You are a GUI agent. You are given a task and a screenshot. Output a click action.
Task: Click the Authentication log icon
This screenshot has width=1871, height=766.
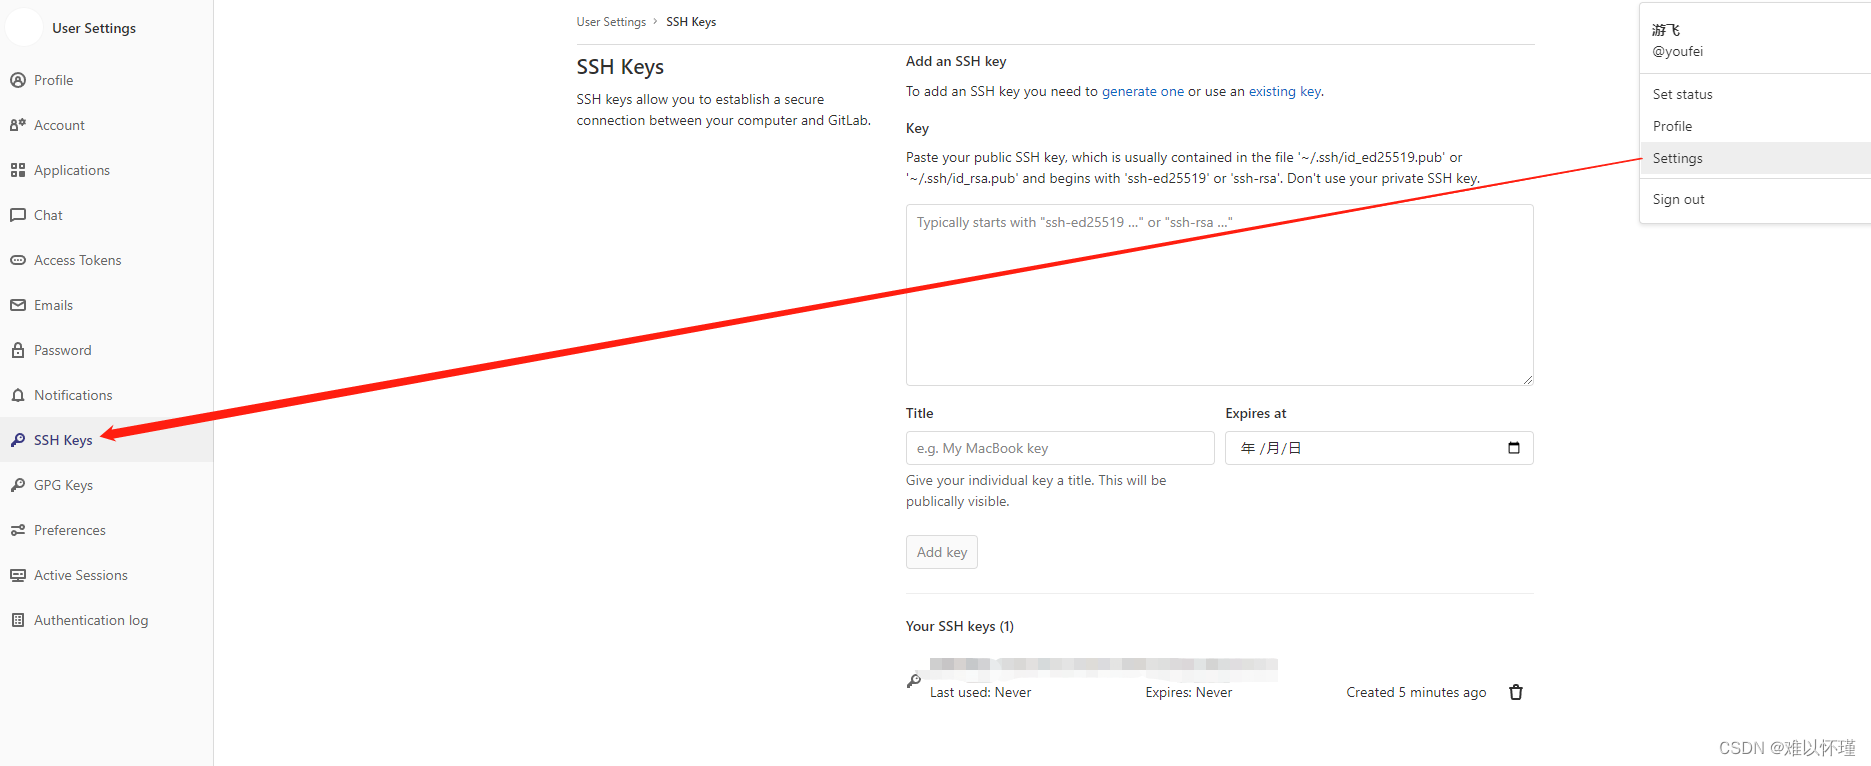click(18, 620)
